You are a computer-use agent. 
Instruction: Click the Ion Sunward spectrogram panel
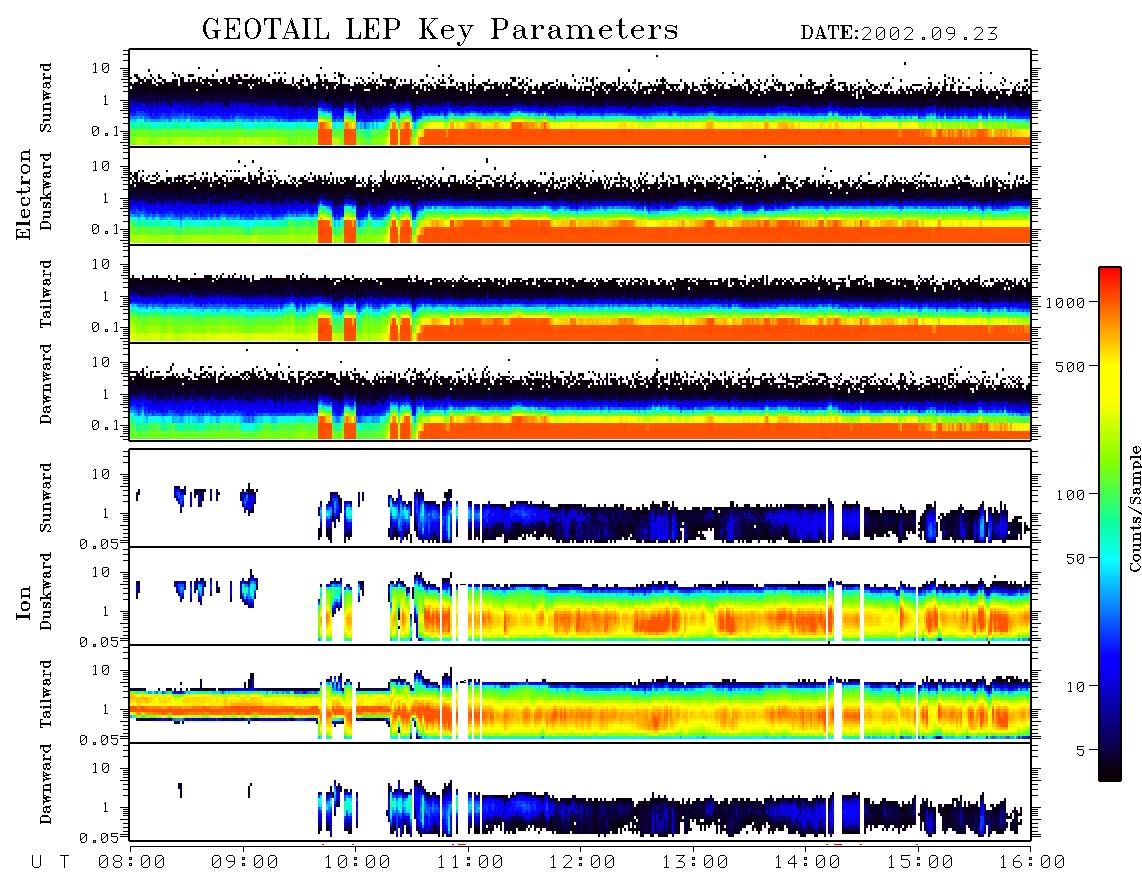click(x=580, y=498)
